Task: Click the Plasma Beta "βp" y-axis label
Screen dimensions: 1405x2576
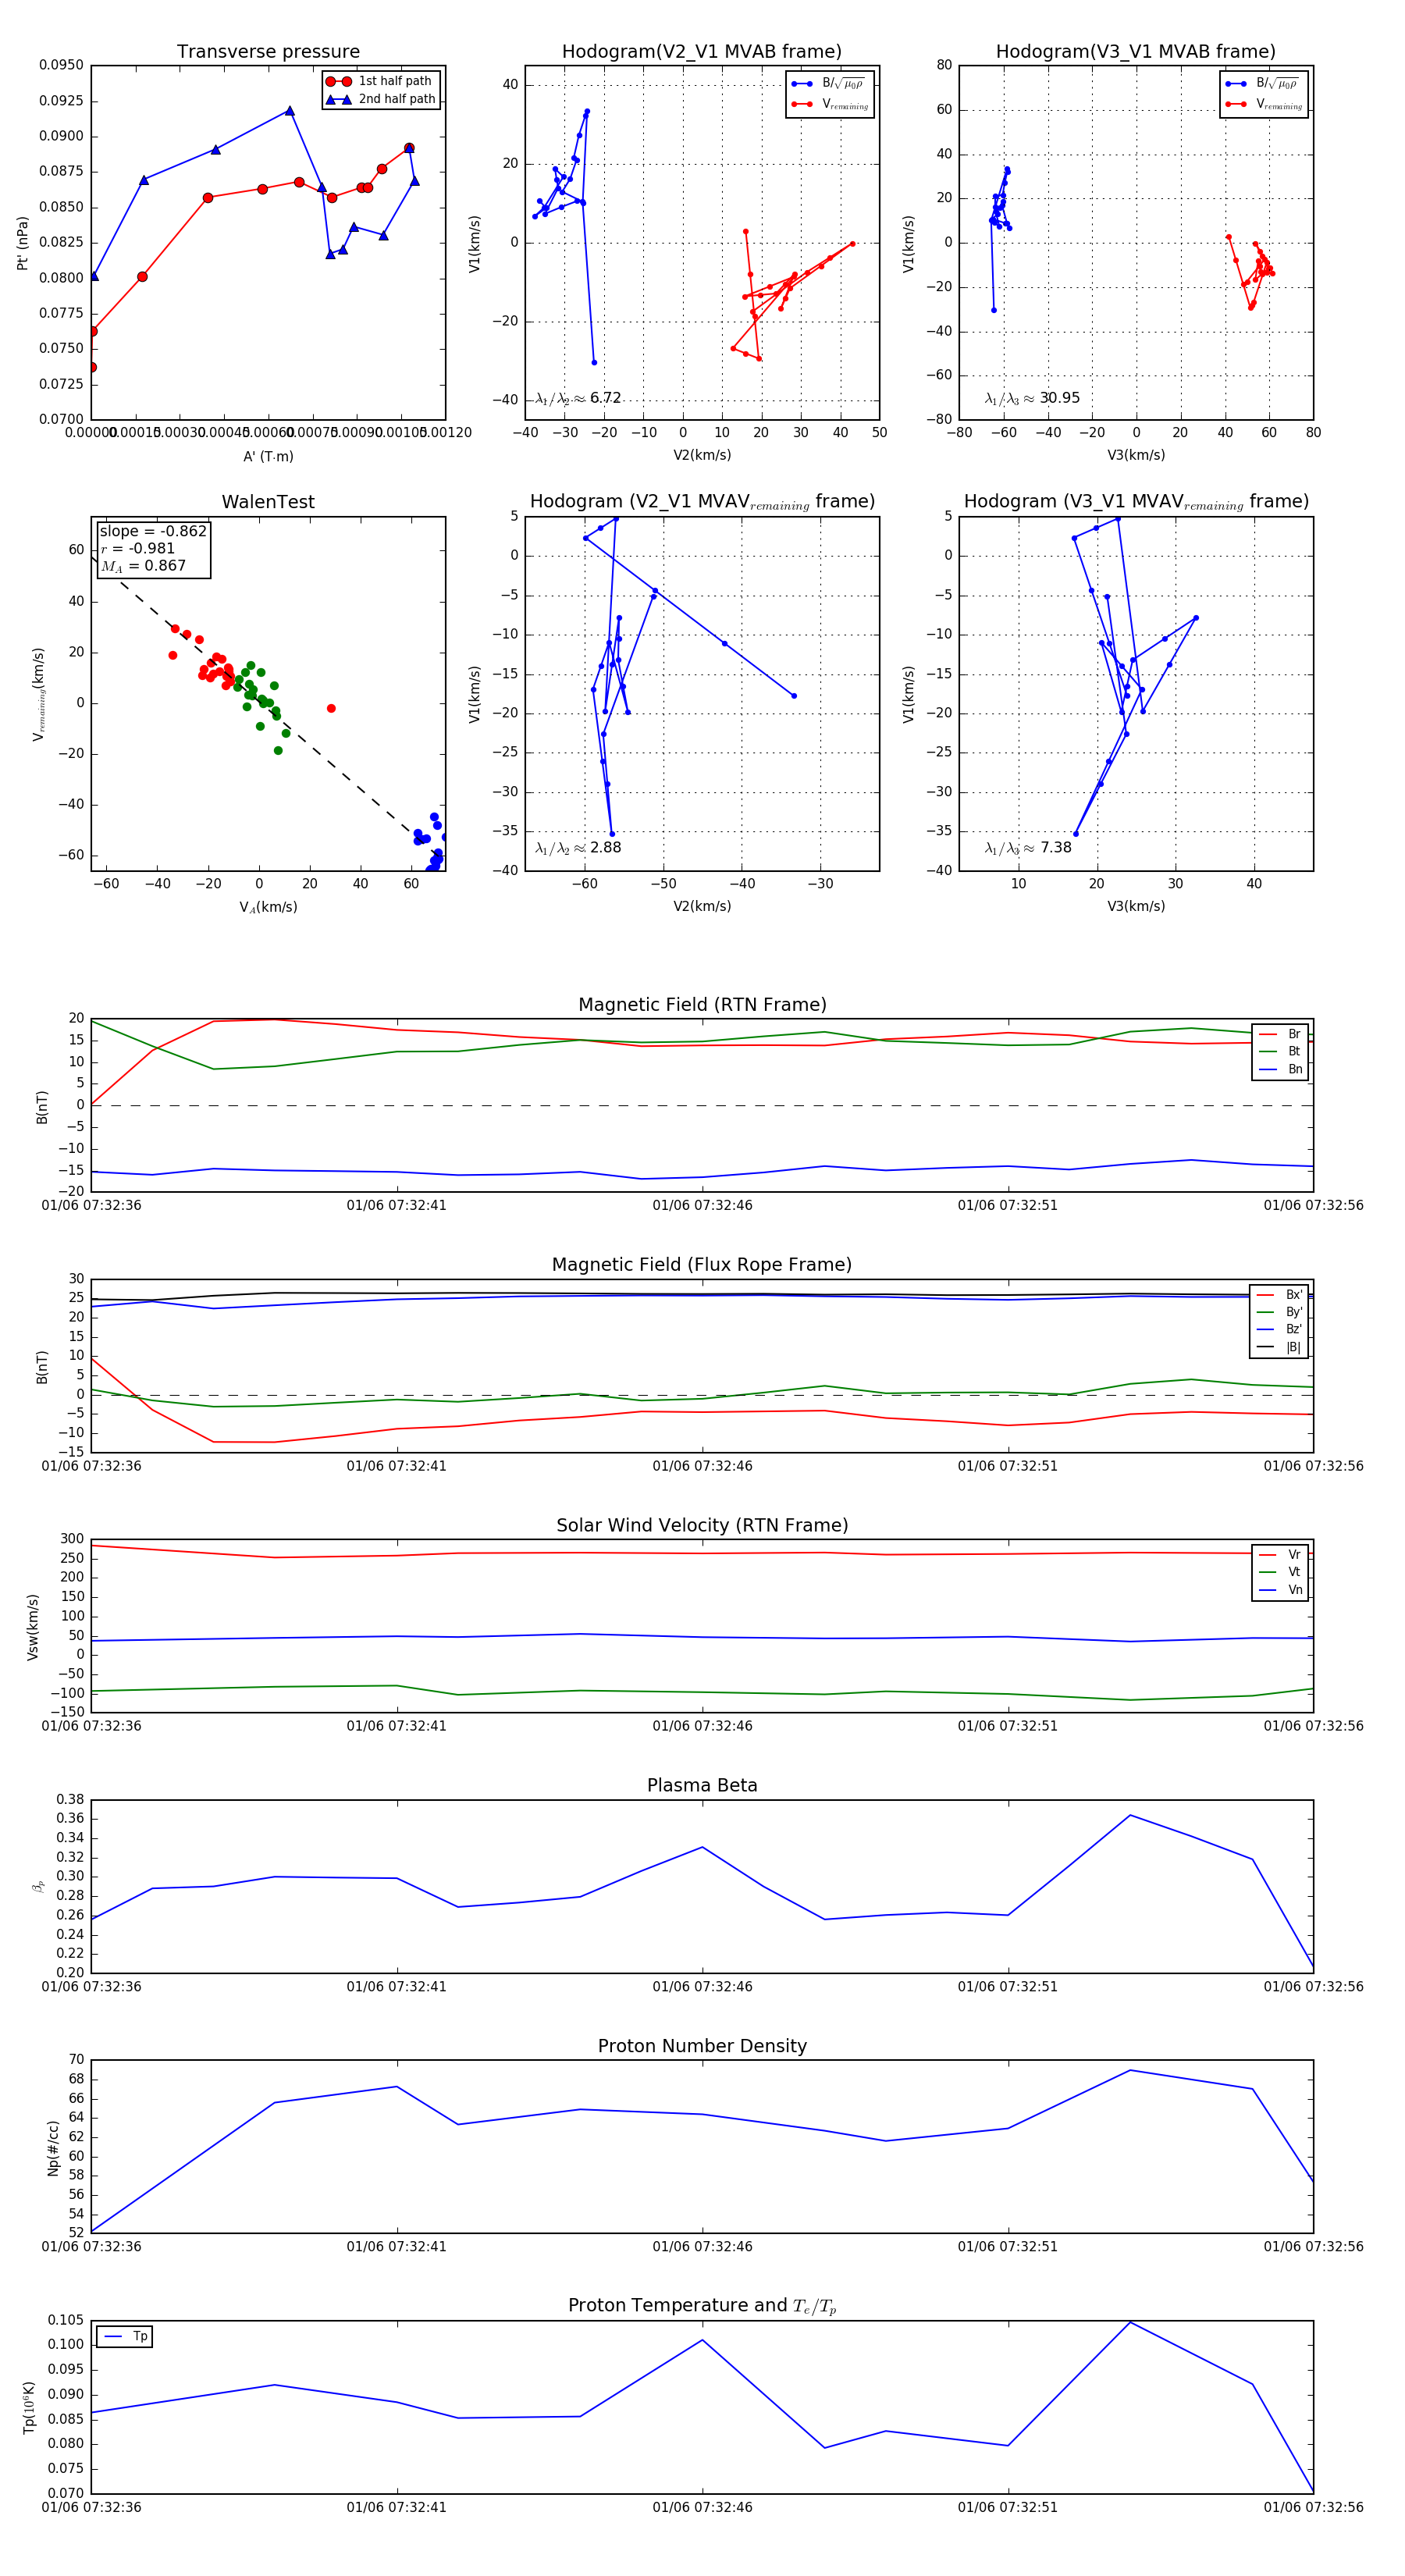Action: 38,1886
